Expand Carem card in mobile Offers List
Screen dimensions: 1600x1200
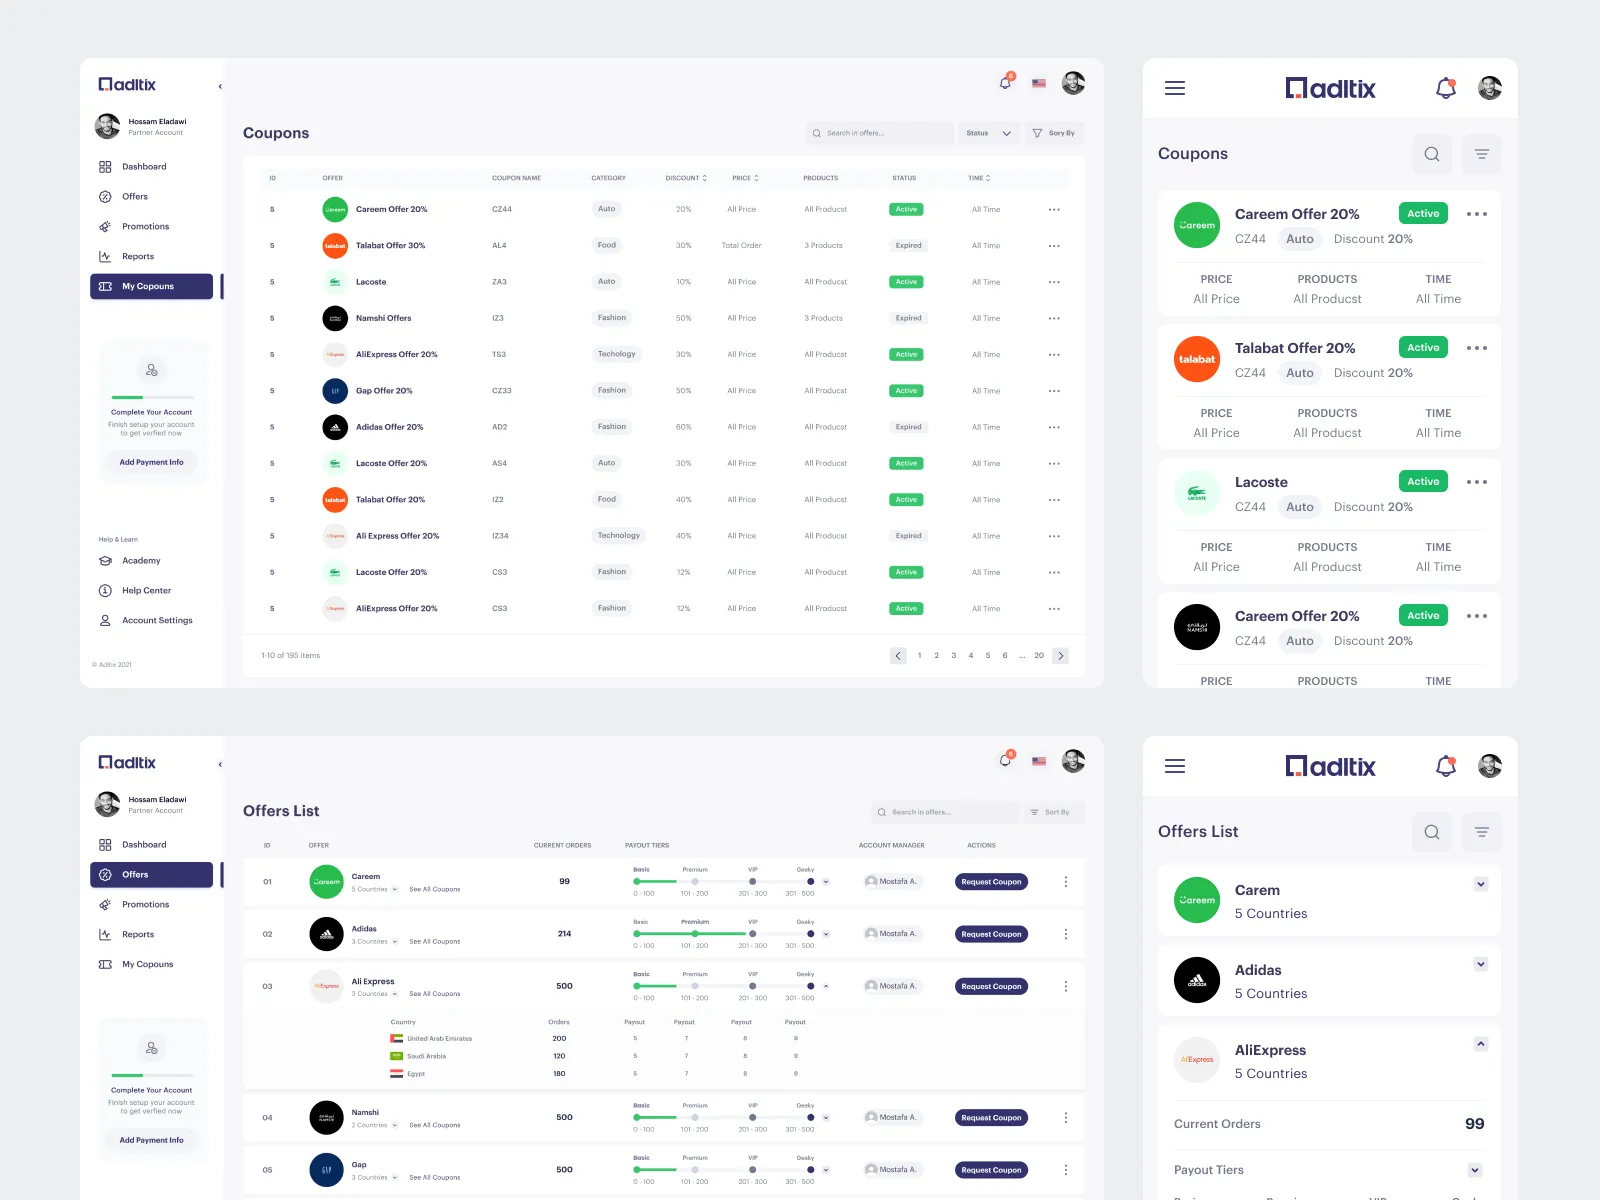(1481, 884)
